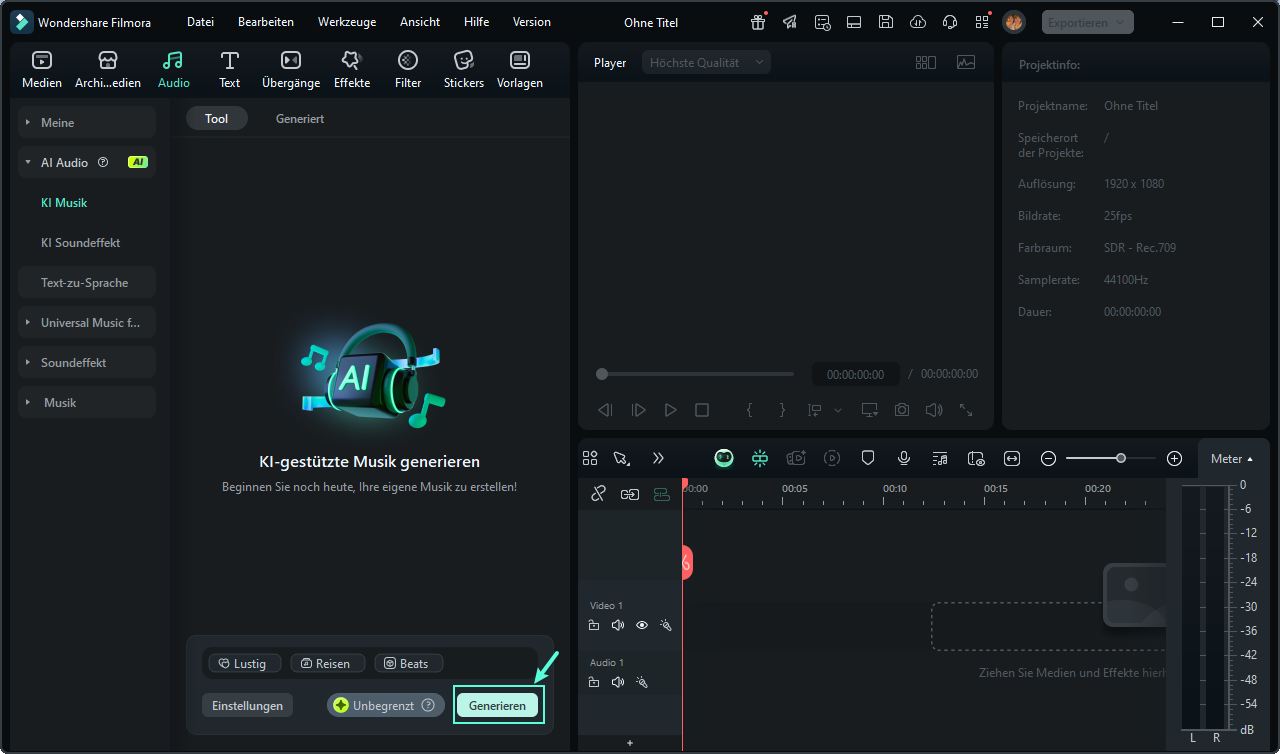Open KI Soundeffekt in the sidebar

click(x=81, y=242)
